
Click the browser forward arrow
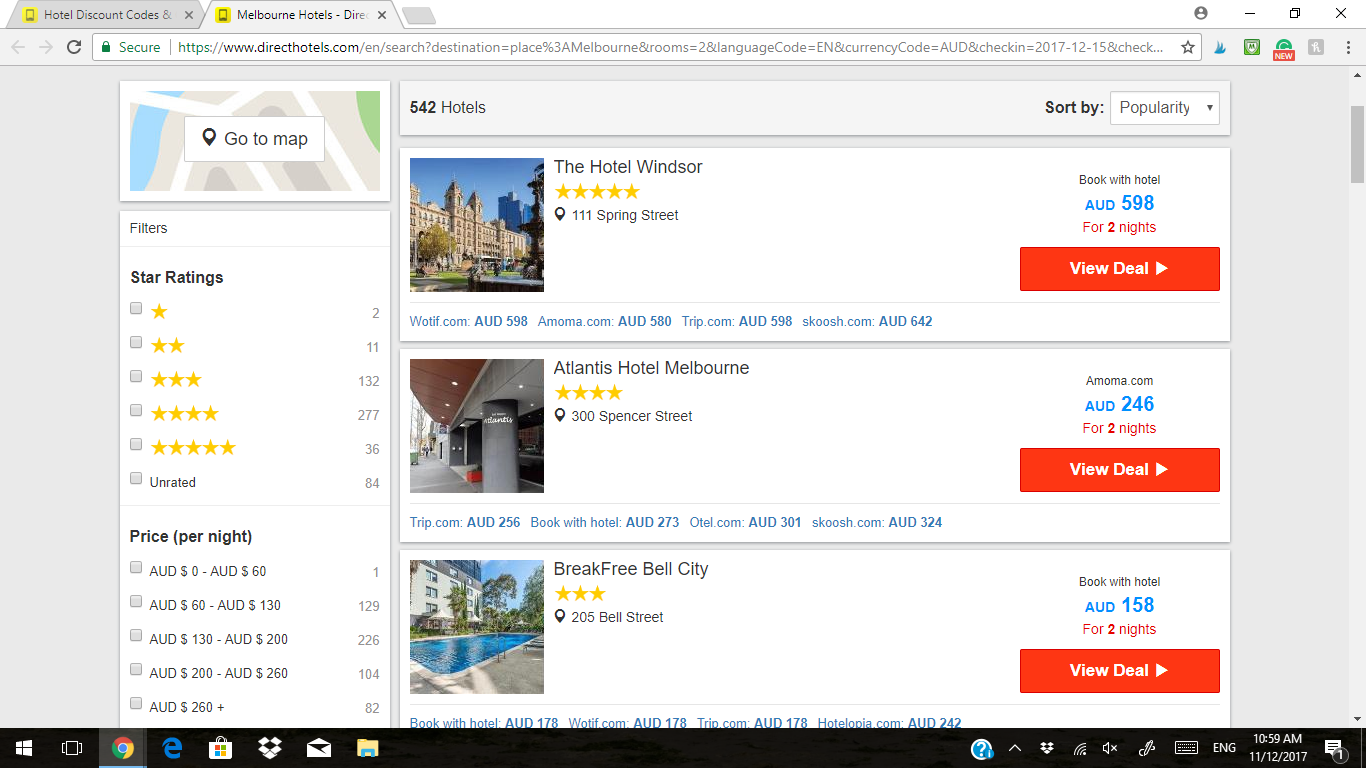[46, 47]
